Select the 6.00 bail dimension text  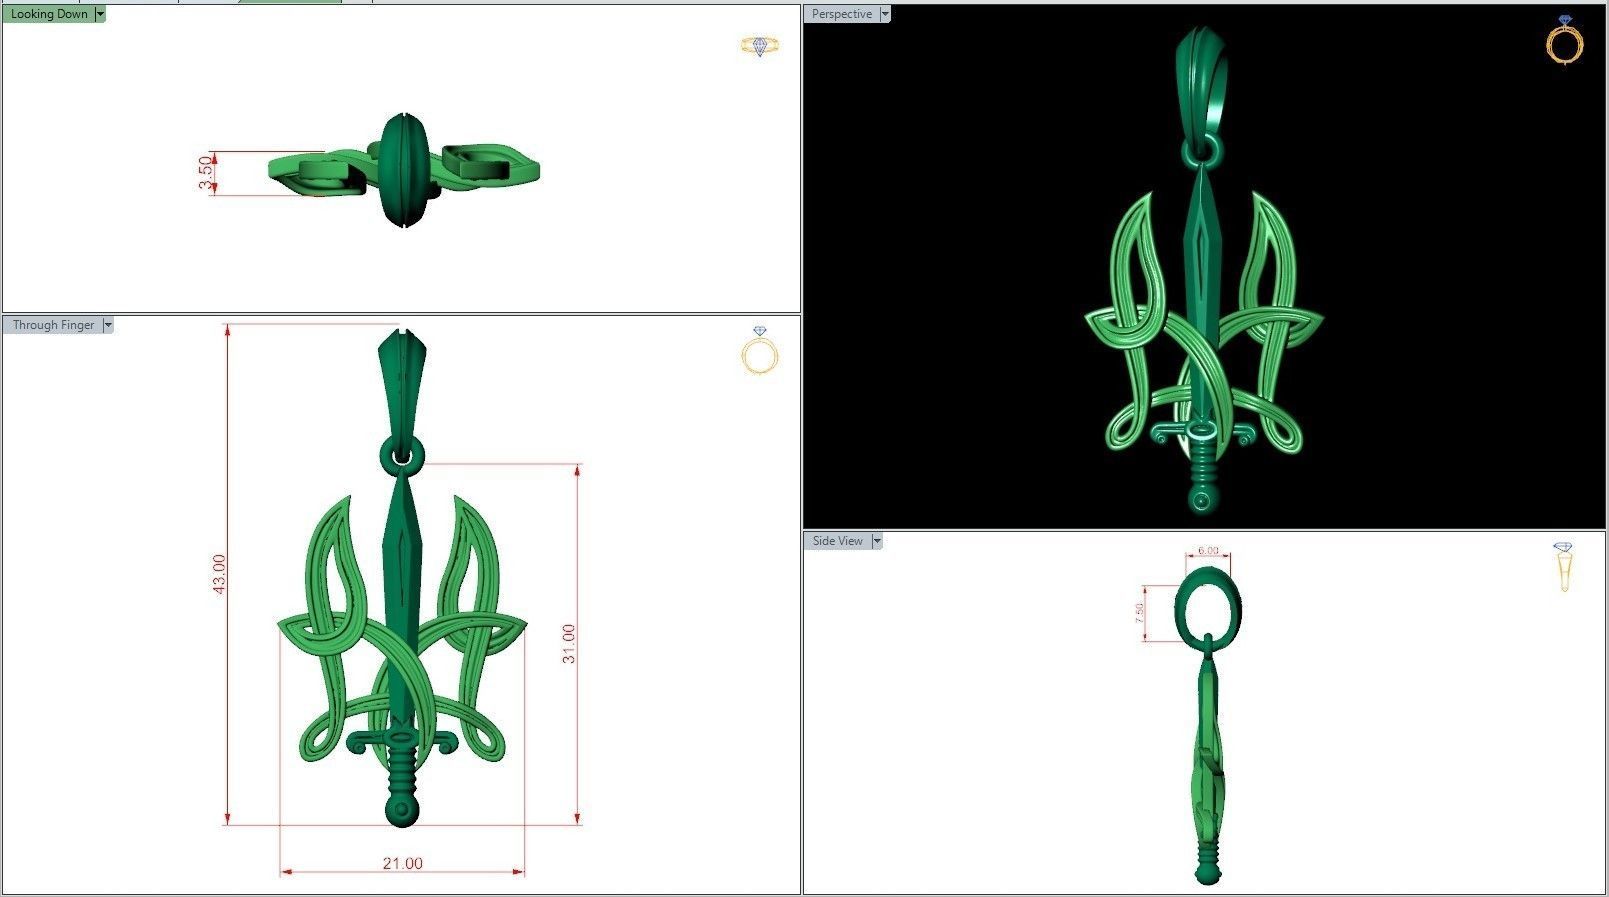click(x=1208, y=551)
